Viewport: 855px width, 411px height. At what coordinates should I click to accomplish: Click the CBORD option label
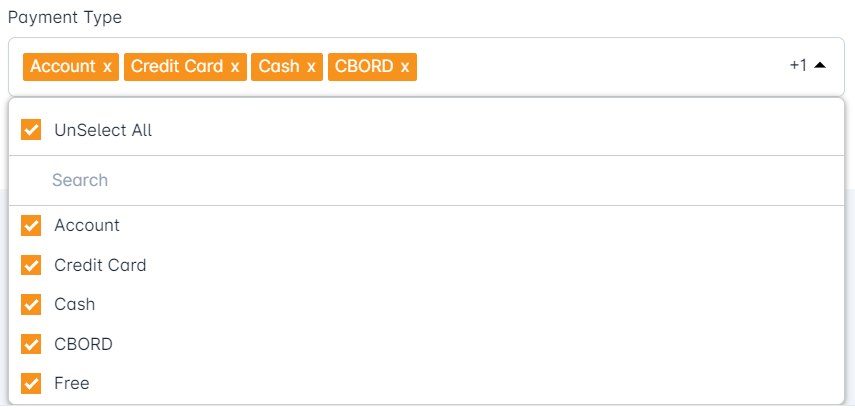pyautogui.click(x=83, y=344)
